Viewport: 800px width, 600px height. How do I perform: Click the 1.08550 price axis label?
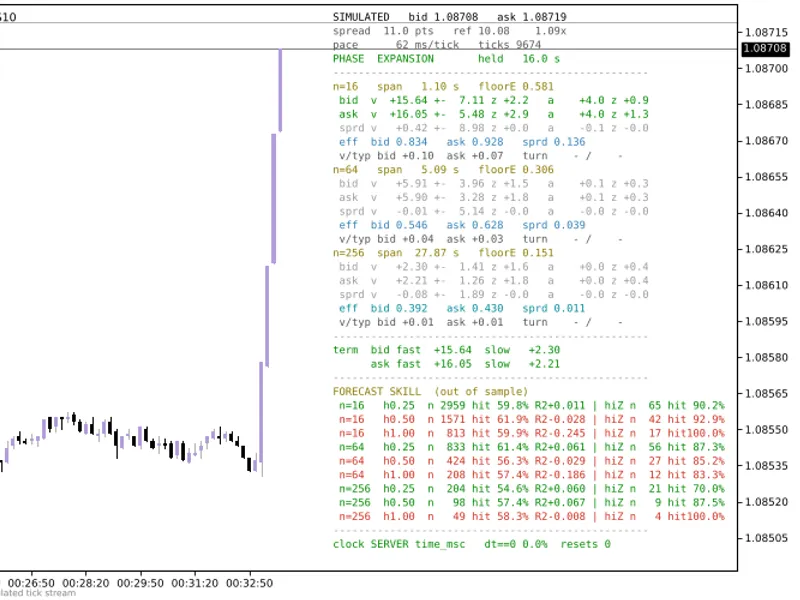pos(766,430)
